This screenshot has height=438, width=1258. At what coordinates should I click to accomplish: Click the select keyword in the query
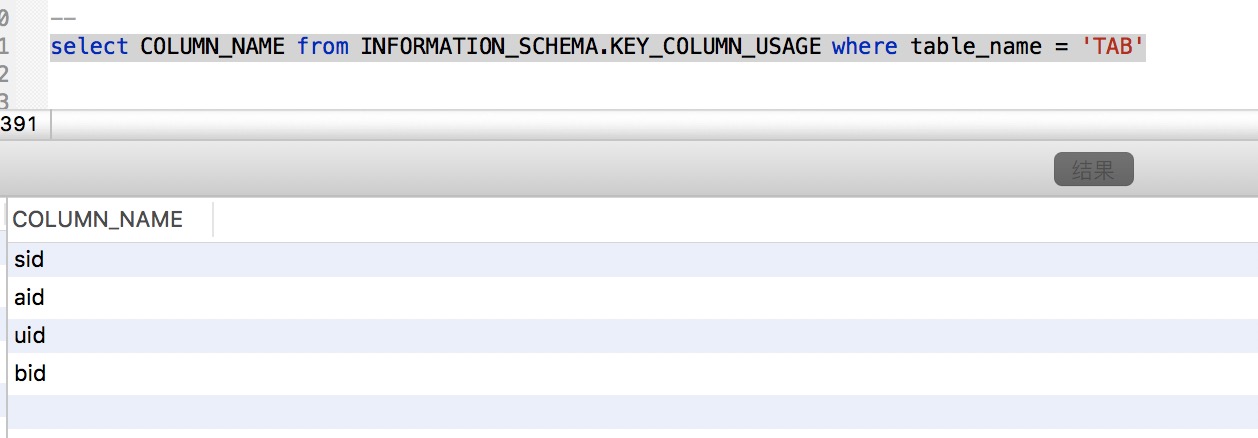click(x=89, y=46)
